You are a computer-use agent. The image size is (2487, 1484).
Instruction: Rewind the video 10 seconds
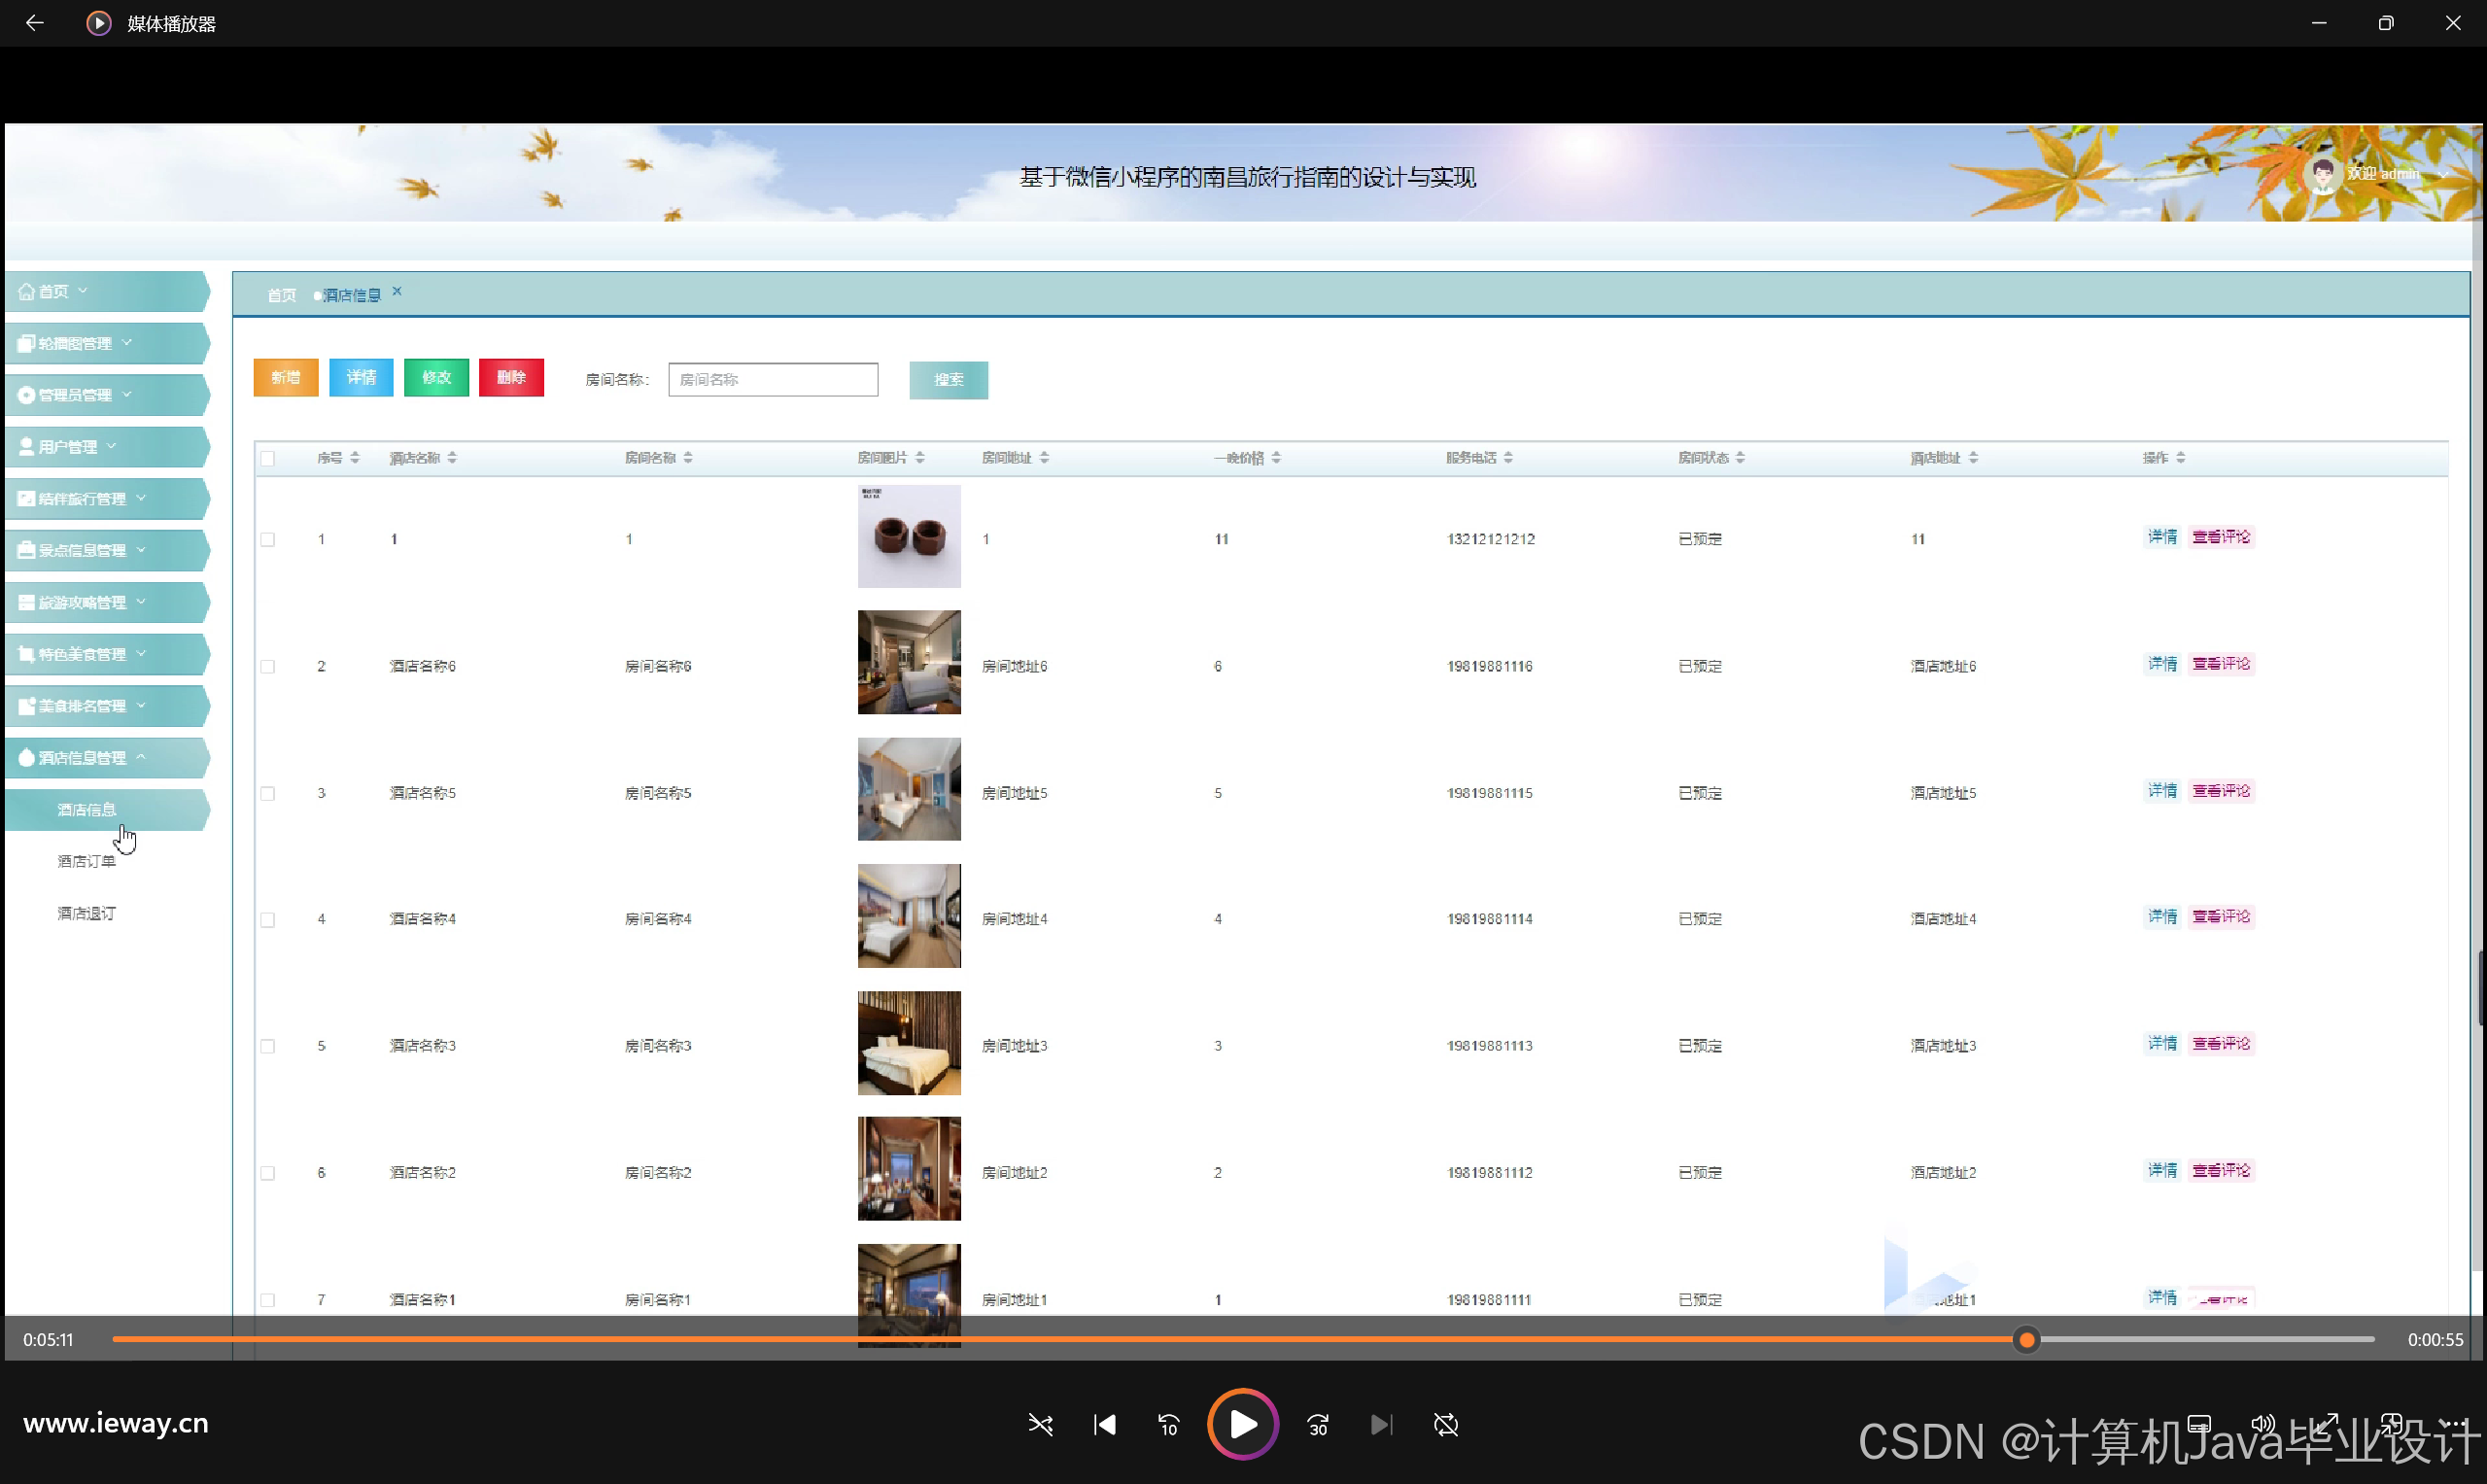[x=1168, y=1424]
